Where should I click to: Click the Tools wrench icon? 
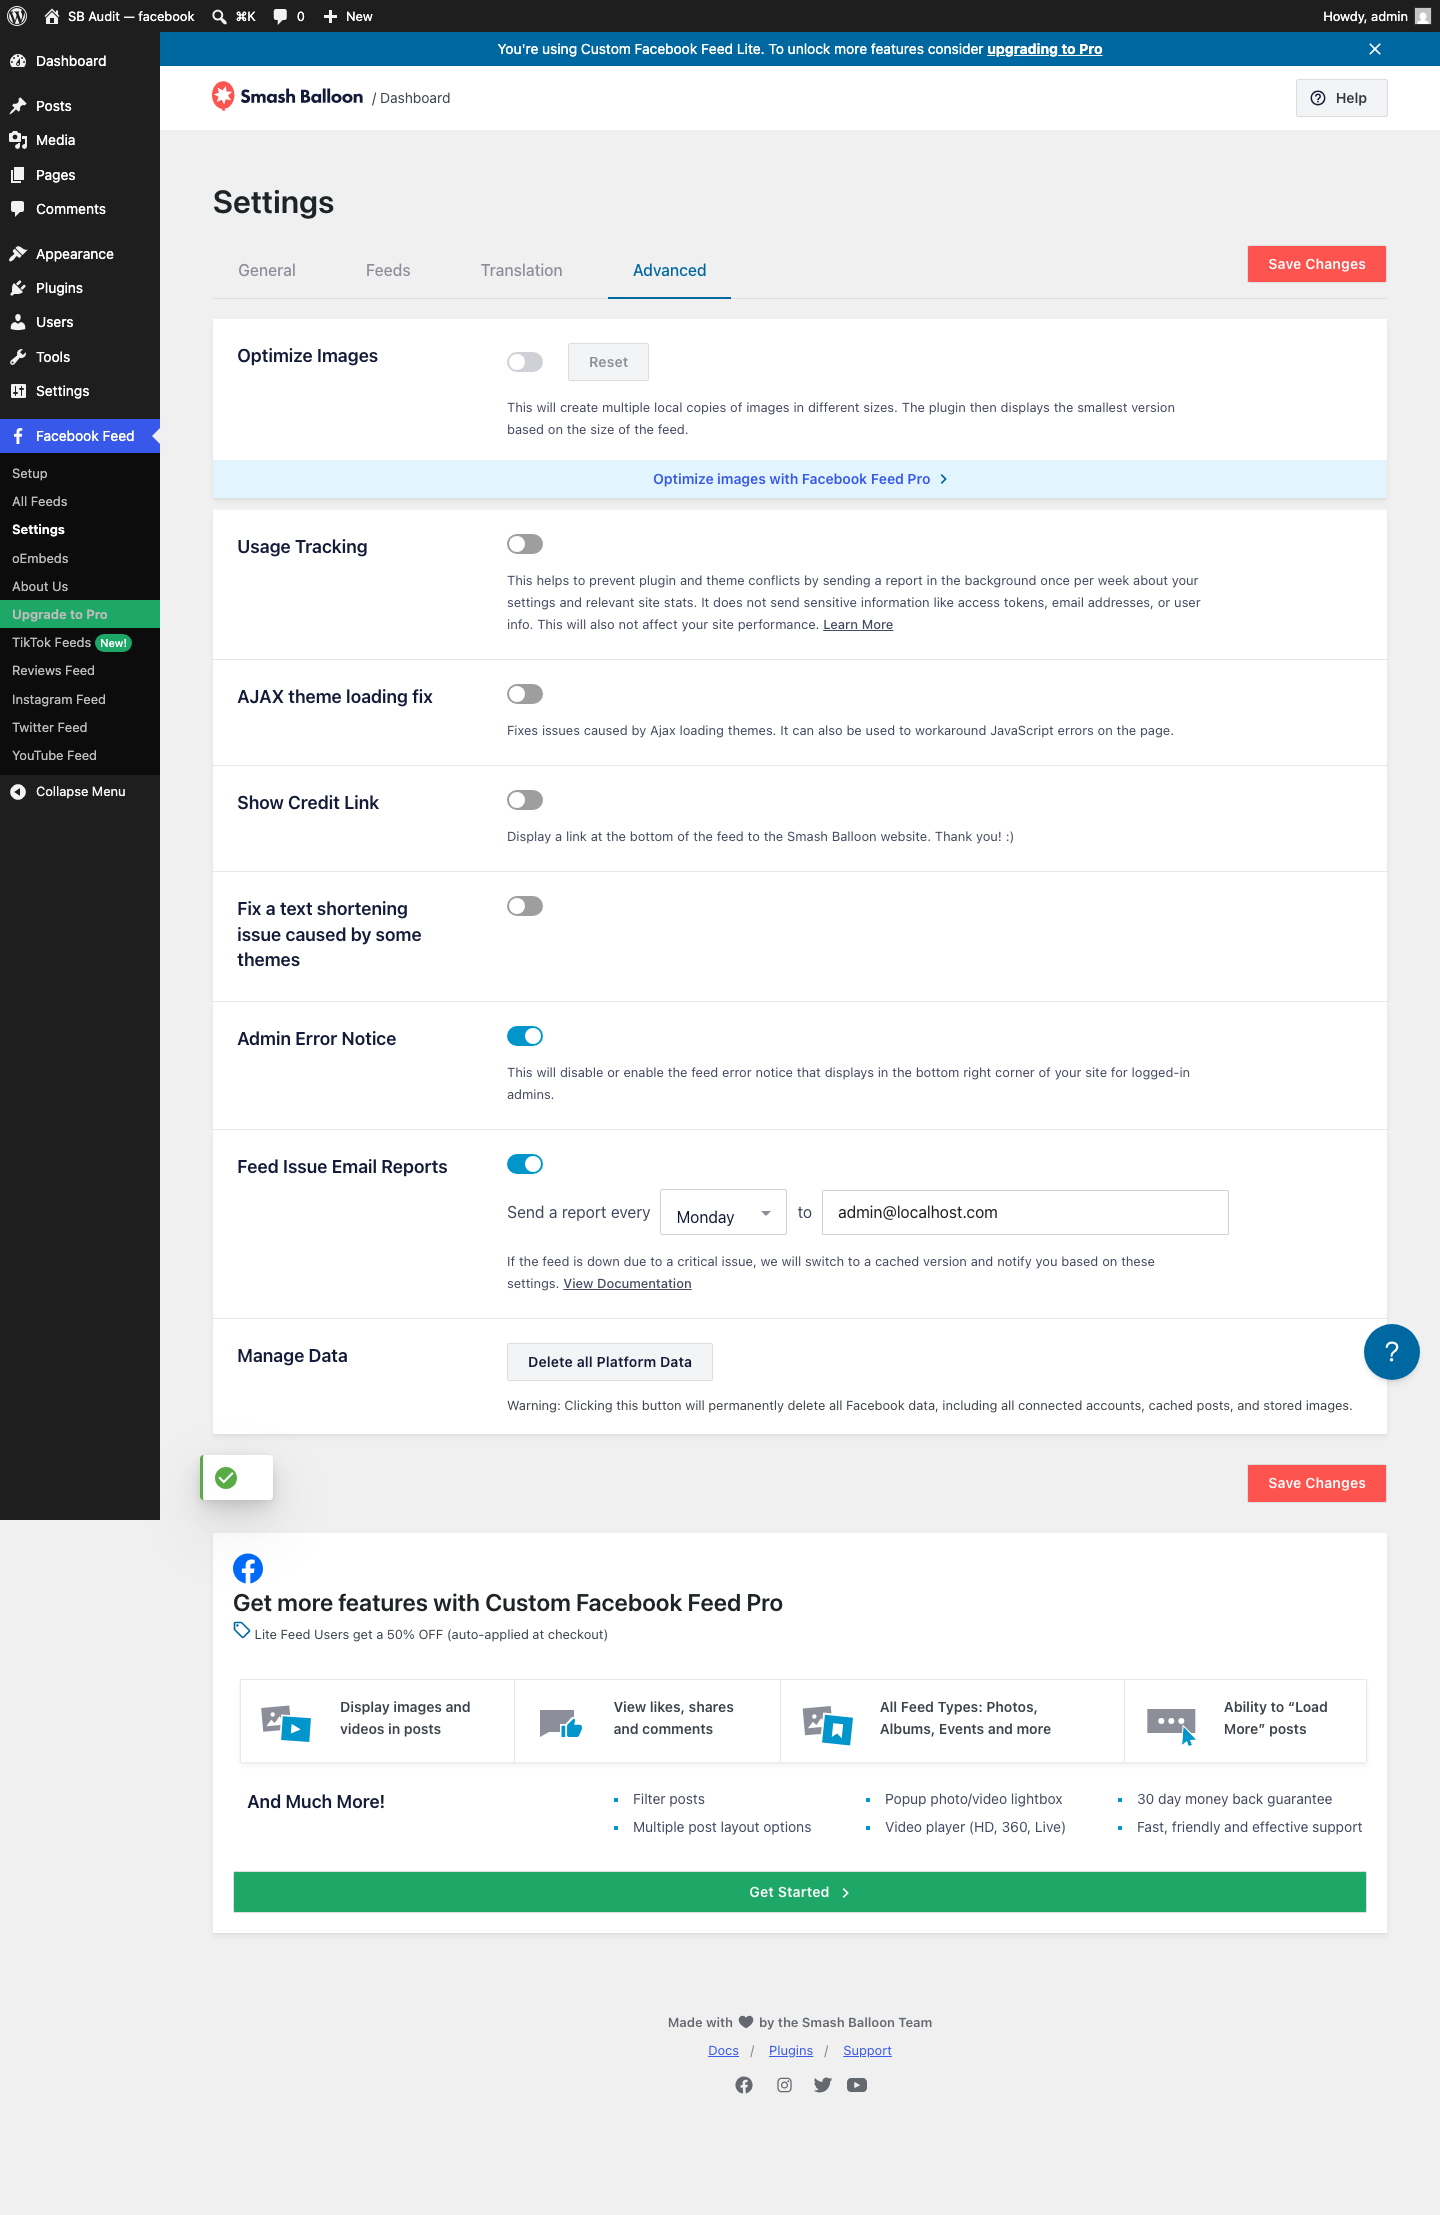(x=18, y=357)
